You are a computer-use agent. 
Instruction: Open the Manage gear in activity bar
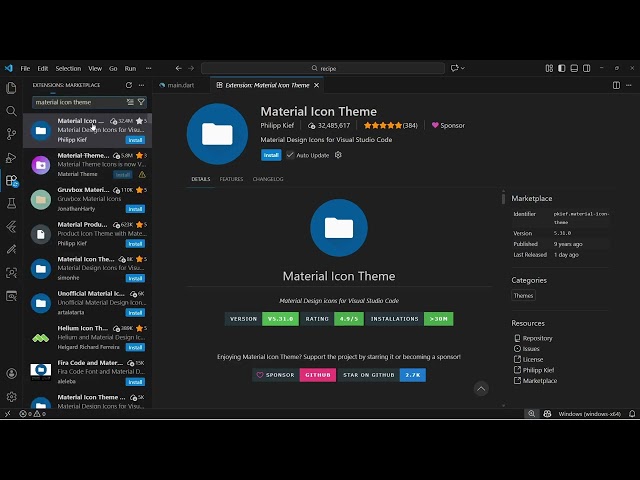11,396
